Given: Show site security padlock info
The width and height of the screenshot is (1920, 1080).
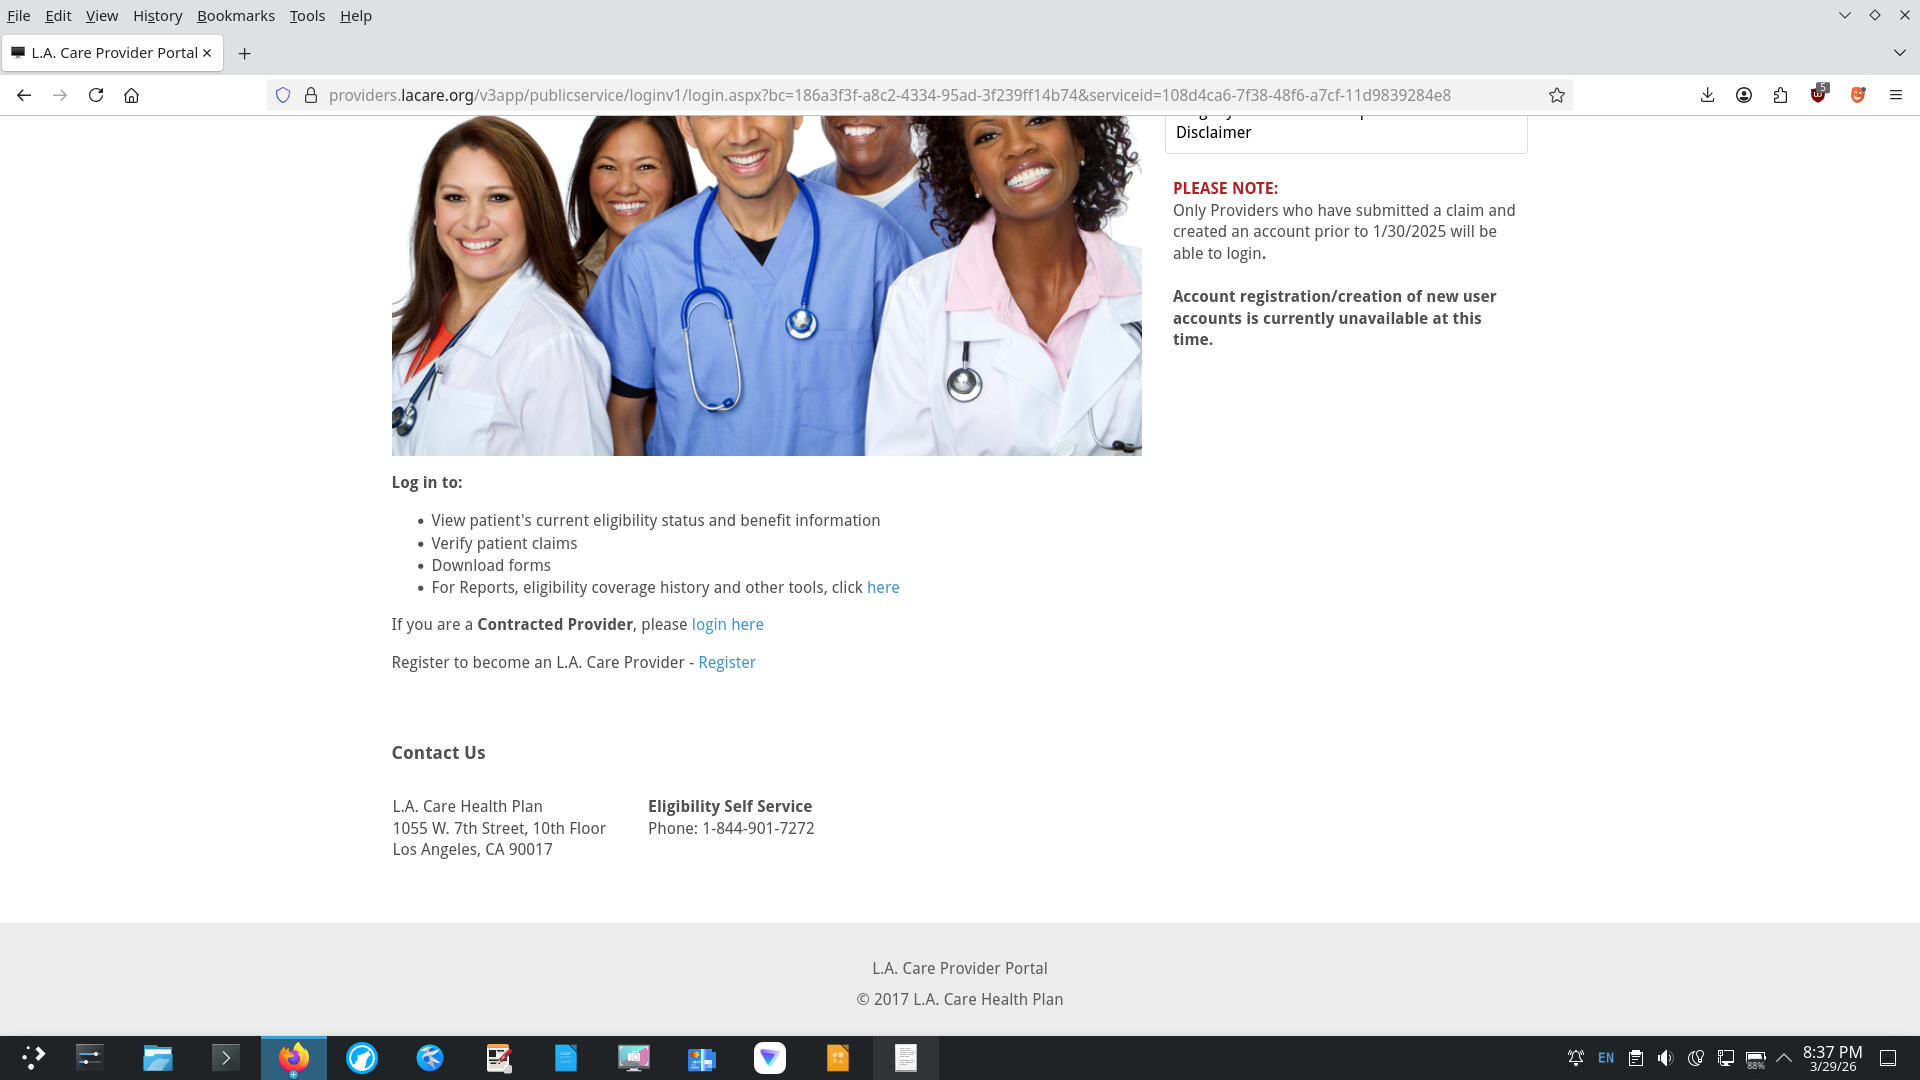Looking at the screenshot, I should 311,95.
